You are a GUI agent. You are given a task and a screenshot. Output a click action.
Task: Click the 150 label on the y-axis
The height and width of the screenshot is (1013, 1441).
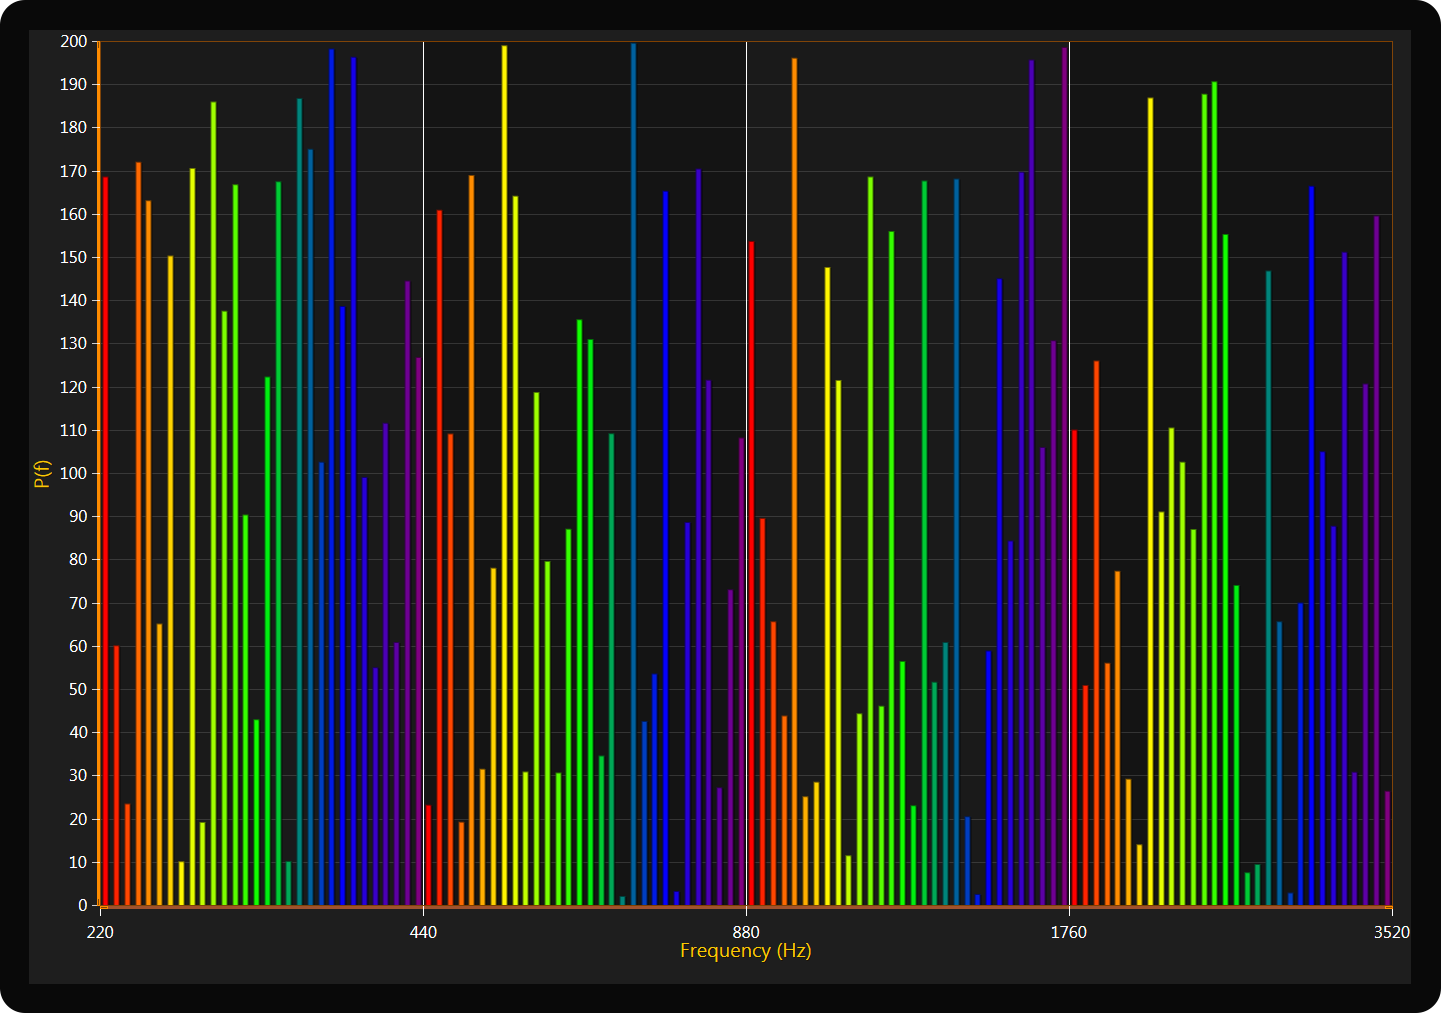point(74,258)
